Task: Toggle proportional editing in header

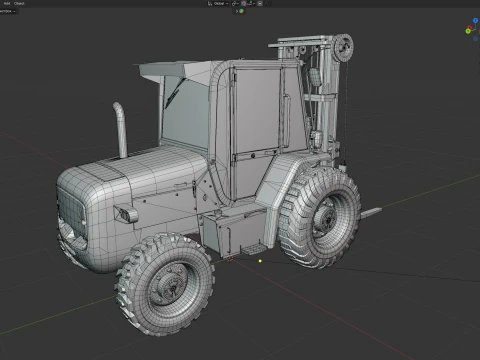Action: (x=260, y=3)
